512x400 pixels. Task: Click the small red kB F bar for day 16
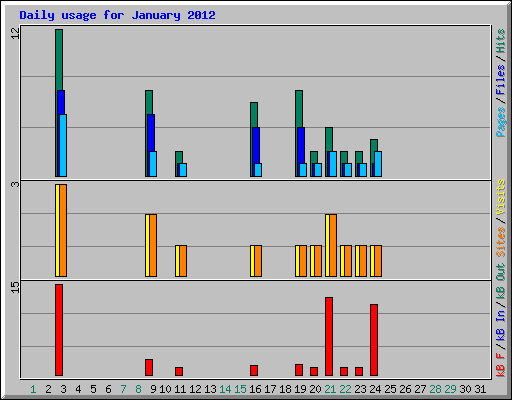point(254,370)
